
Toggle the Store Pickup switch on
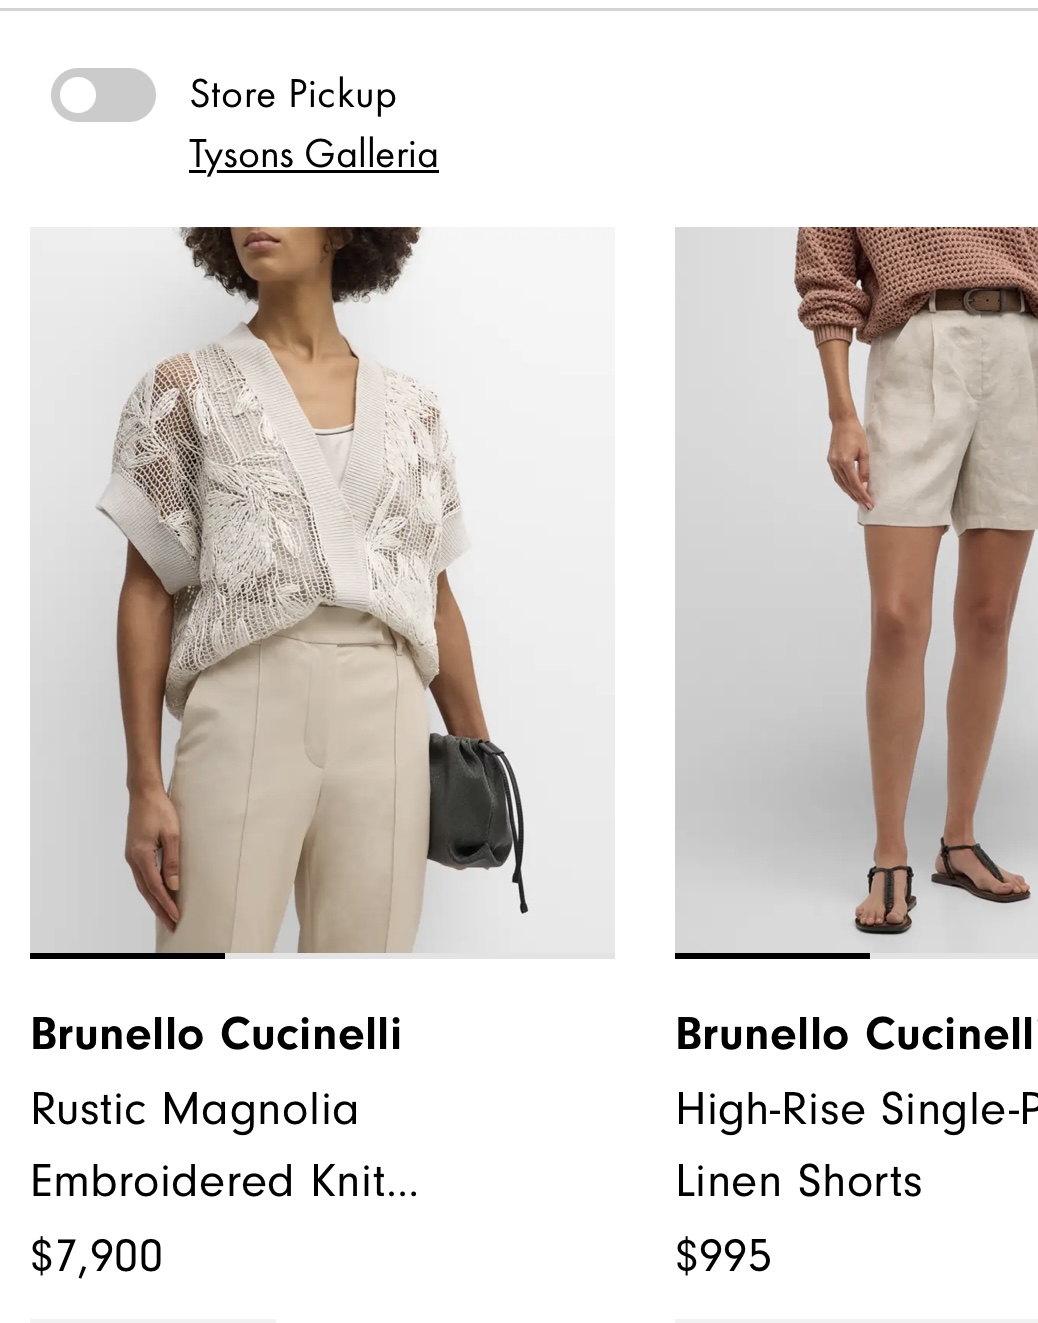click(103, 95)
